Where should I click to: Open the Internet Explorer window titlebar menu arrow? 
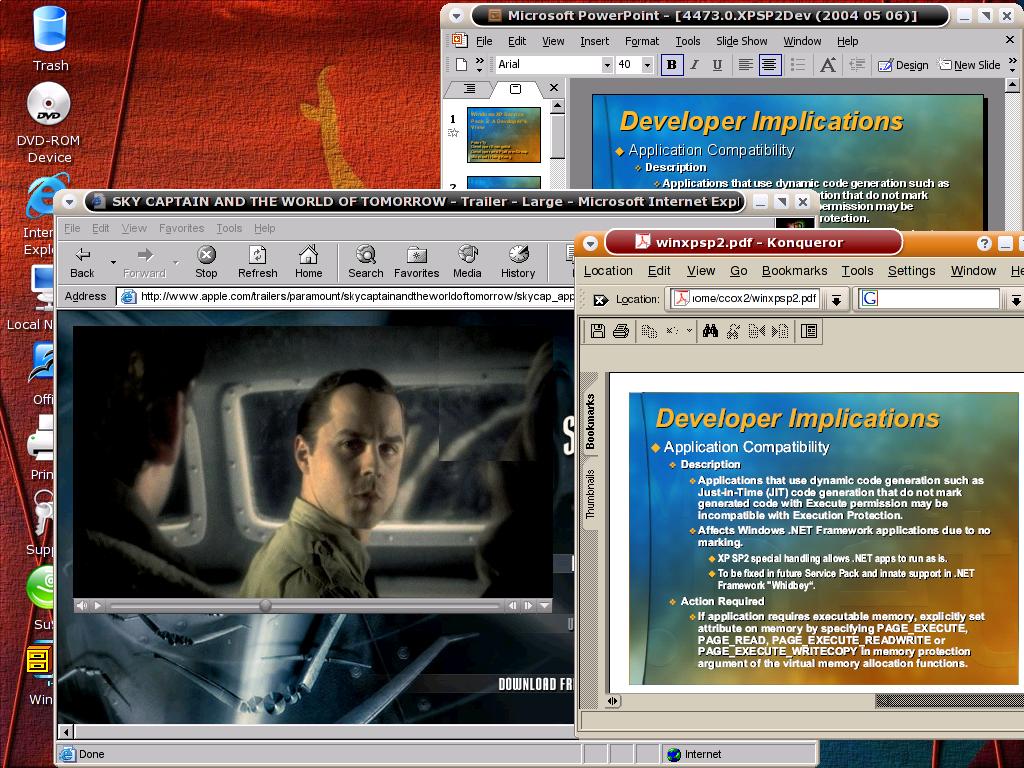pyautogui.click(x=70, y=202)
